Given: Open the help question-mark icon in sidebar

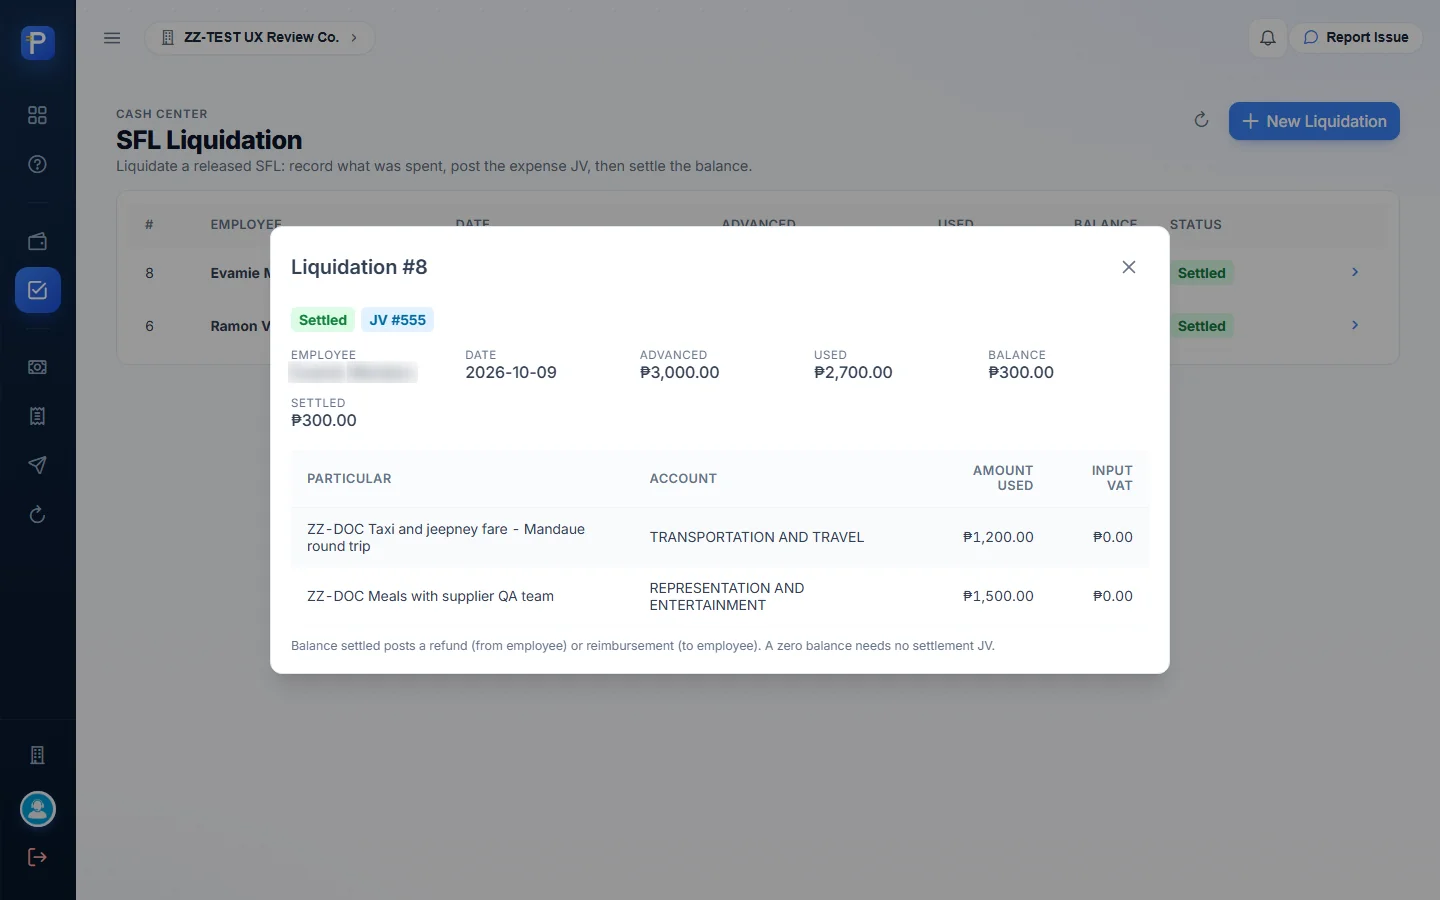Looking at the screenshot, I should (x=37, y=164).
